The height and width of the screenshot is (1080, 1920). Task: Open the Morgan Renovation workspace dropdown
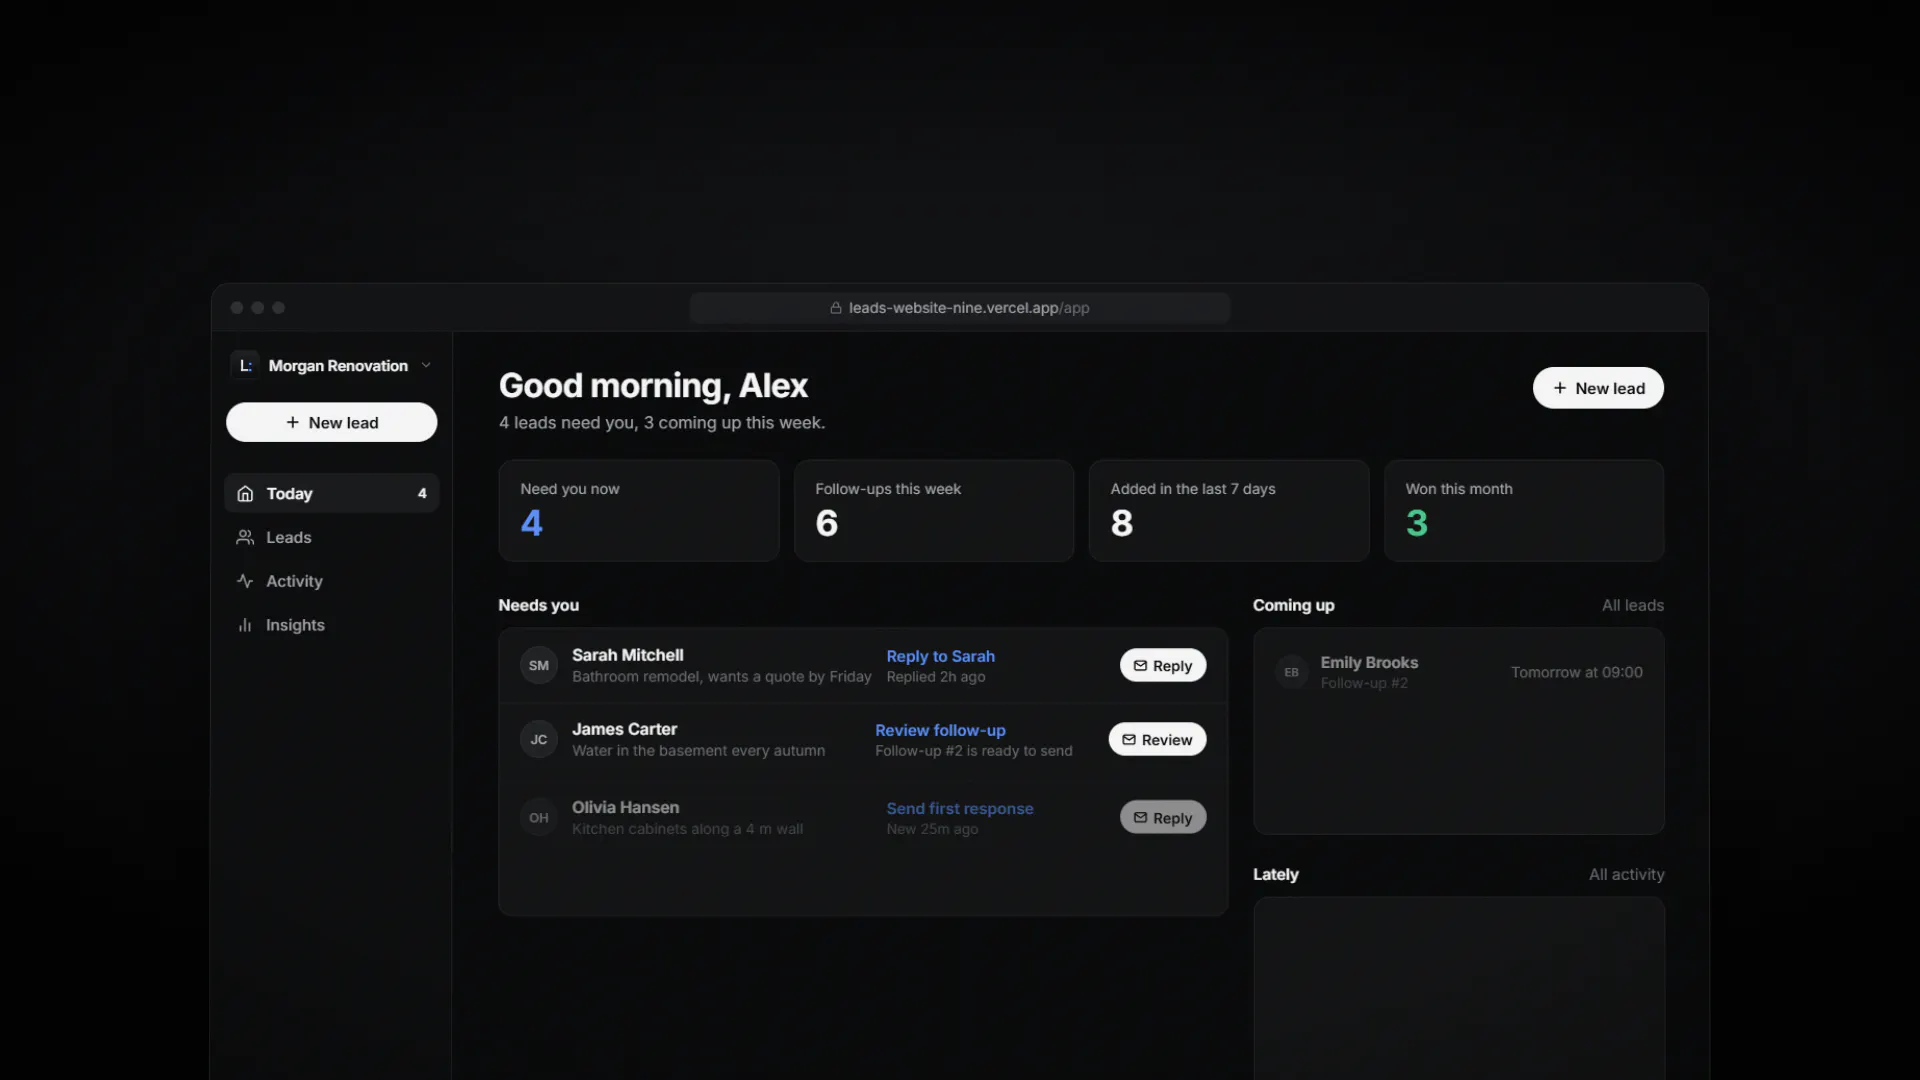pyautogui.click(x=331, y=366)
